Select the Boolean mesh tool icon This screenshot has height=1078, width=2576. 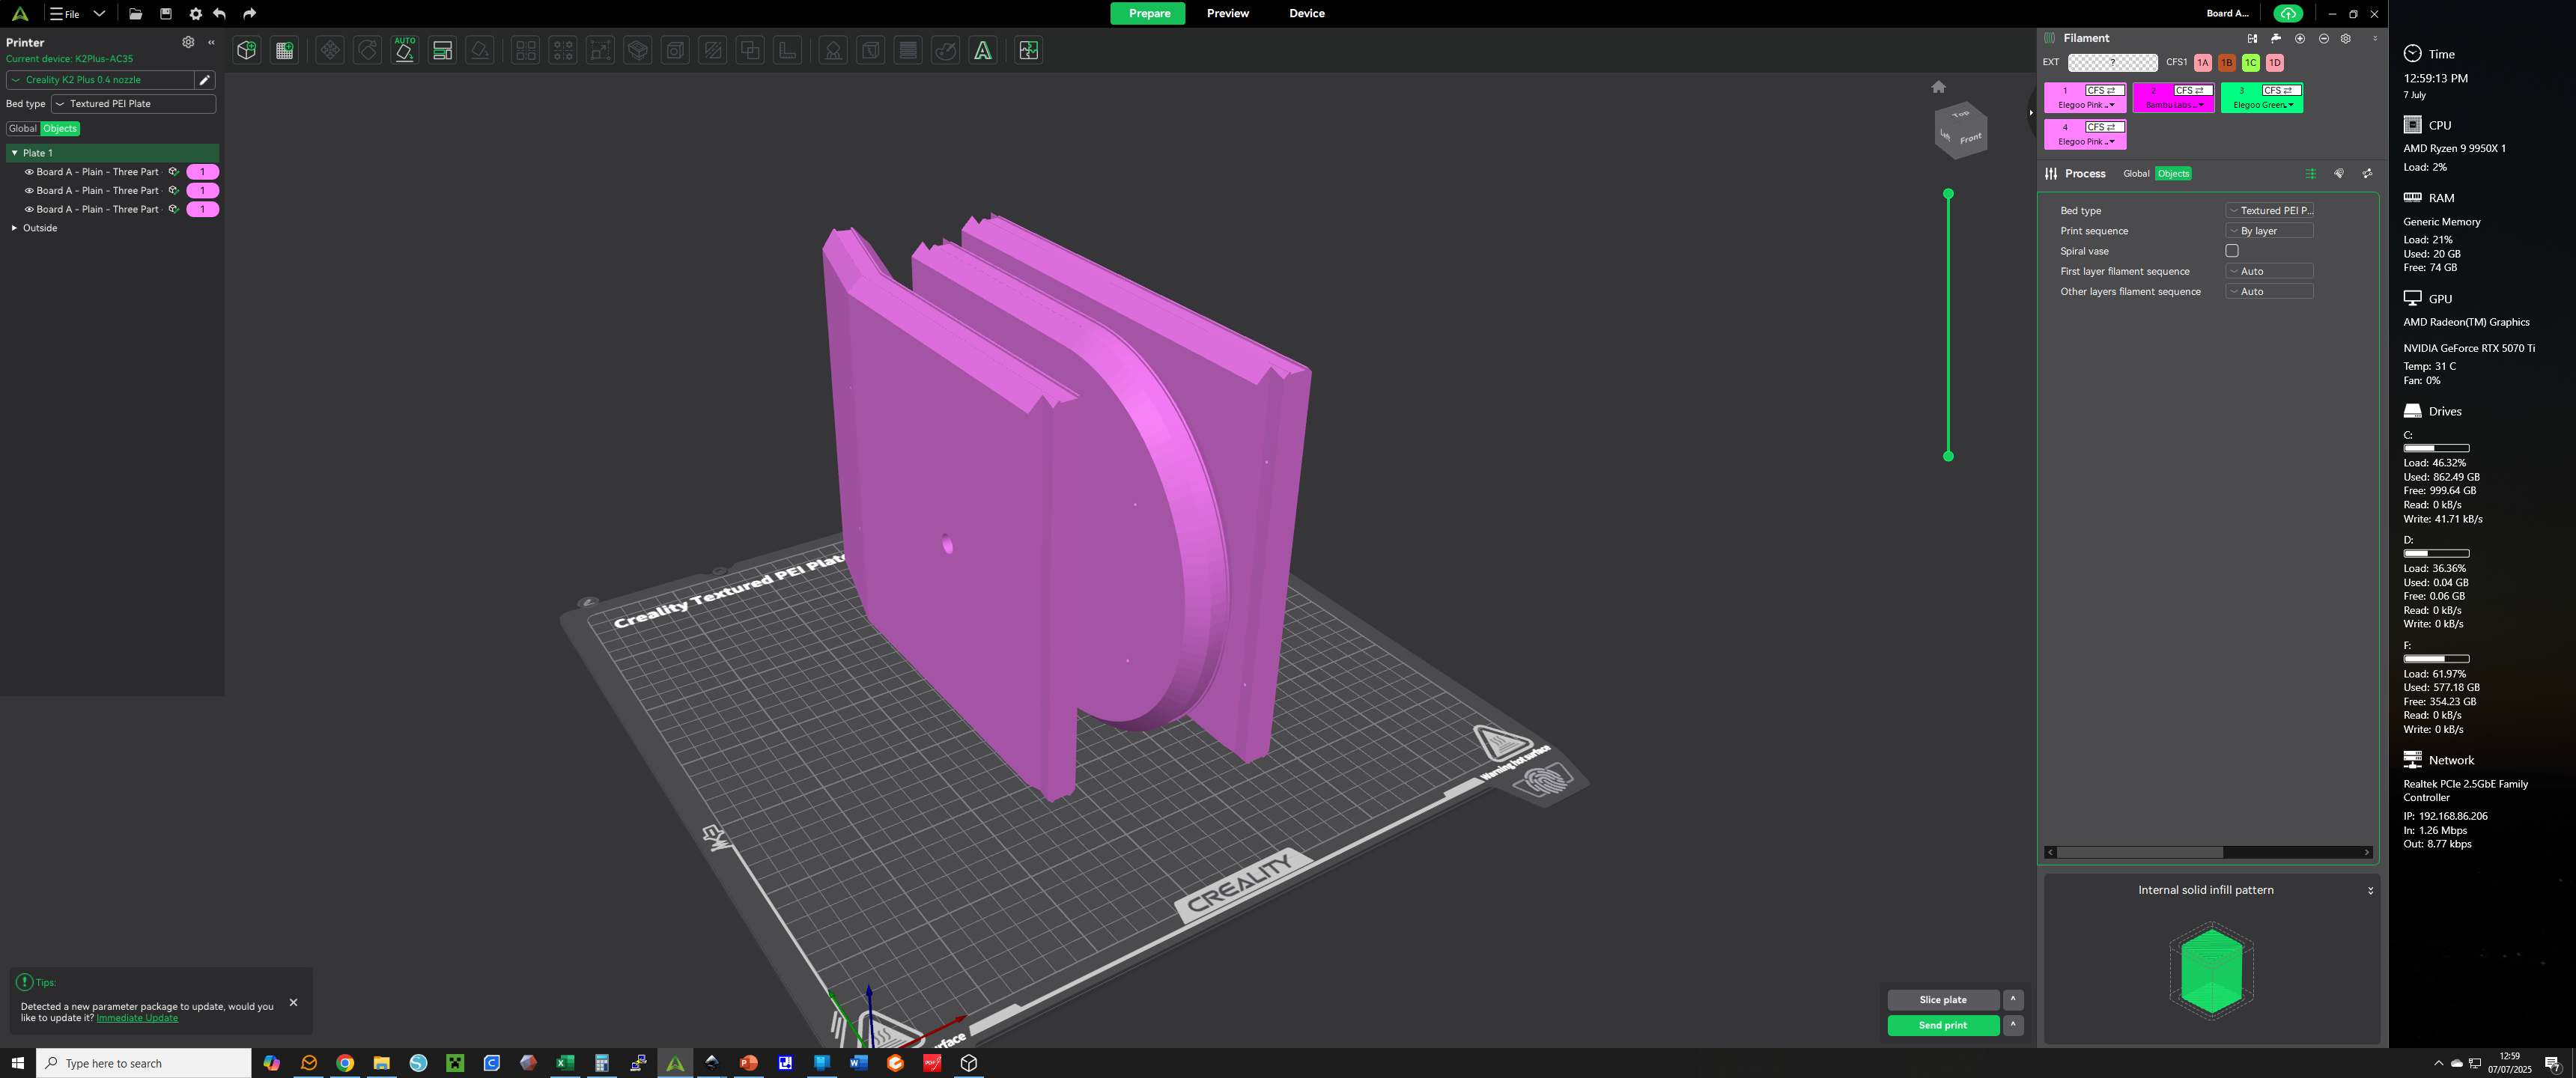point(750,50)
